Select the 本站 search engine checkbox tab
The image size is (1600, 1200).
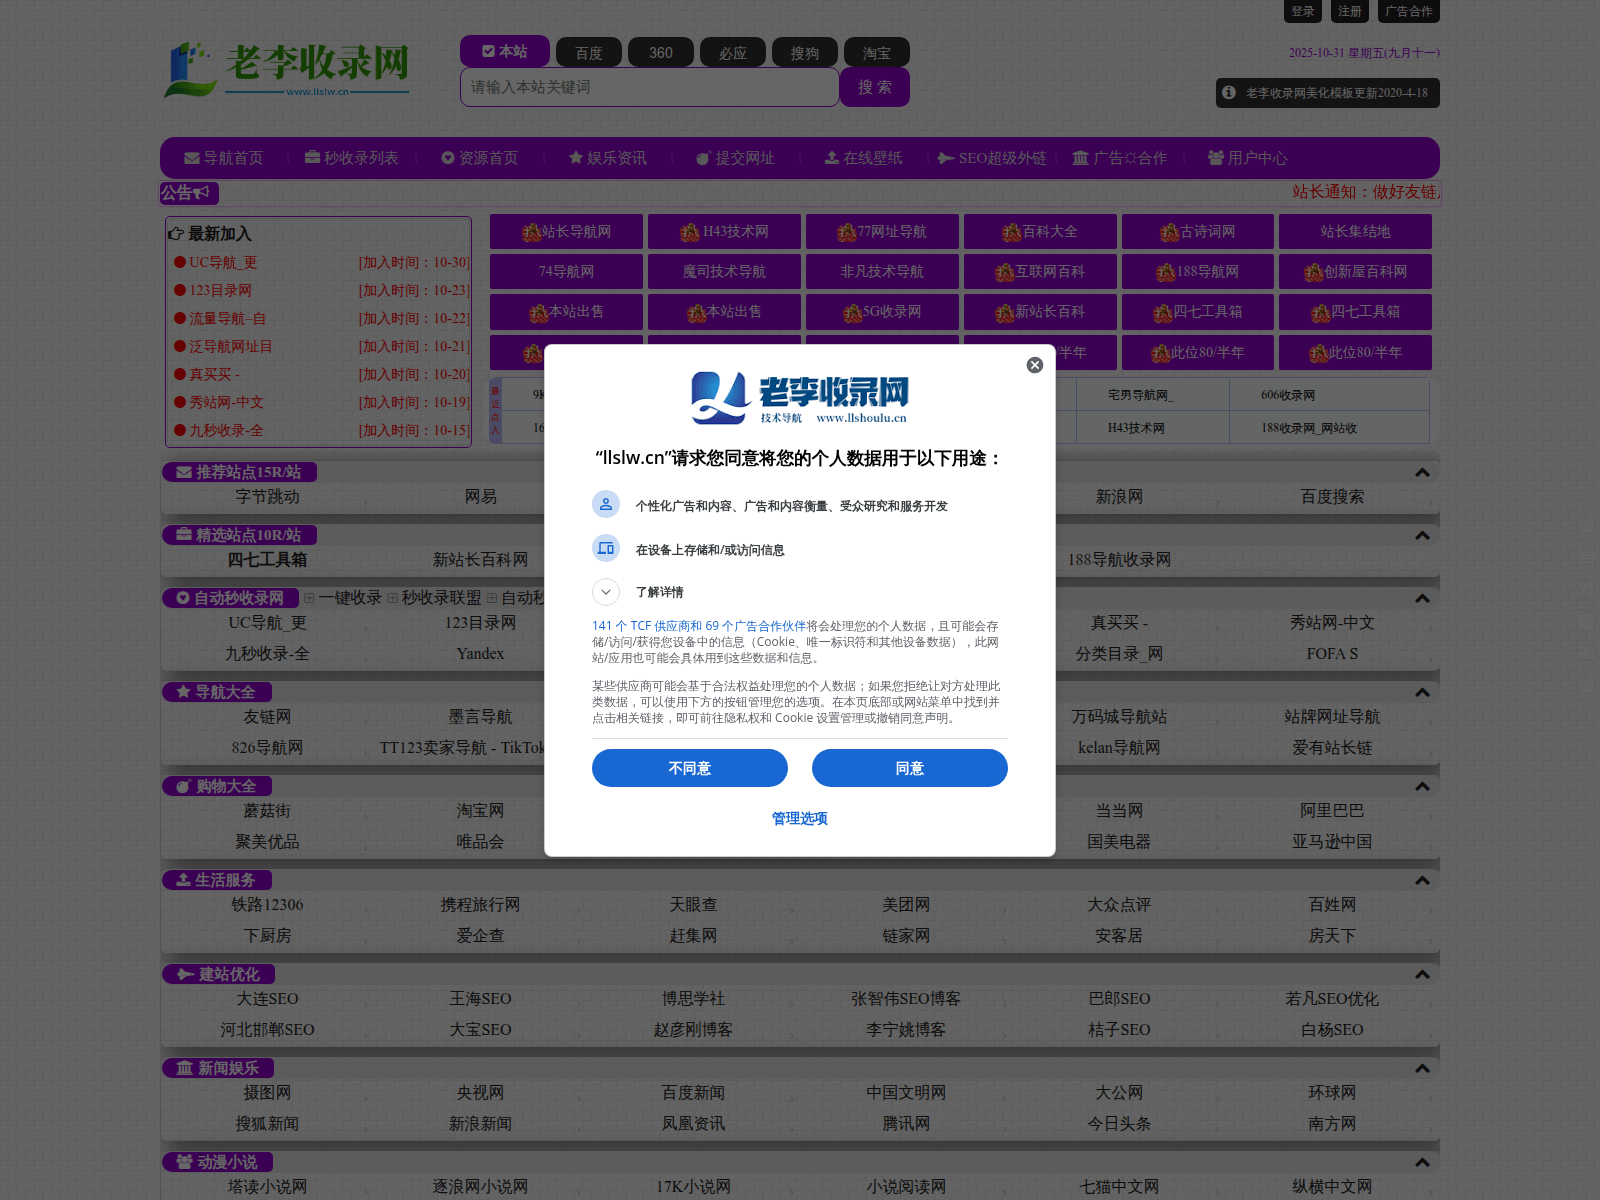[505, 51]
